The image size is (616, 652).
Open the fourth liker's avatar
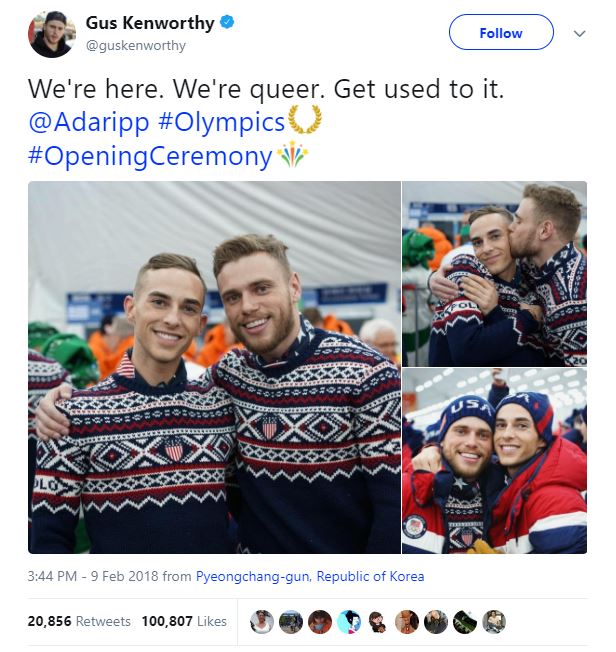tap(349, 622)
